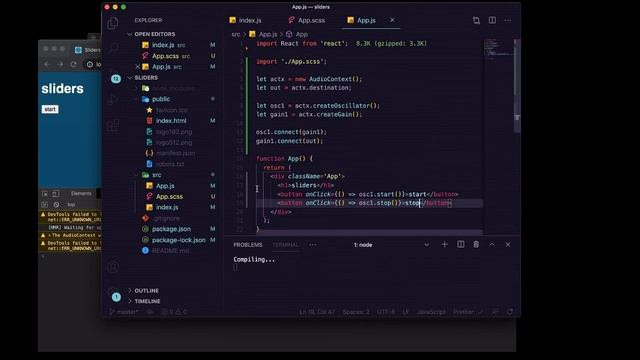Click the open changes icon in editor toolbar

[476, 20]
